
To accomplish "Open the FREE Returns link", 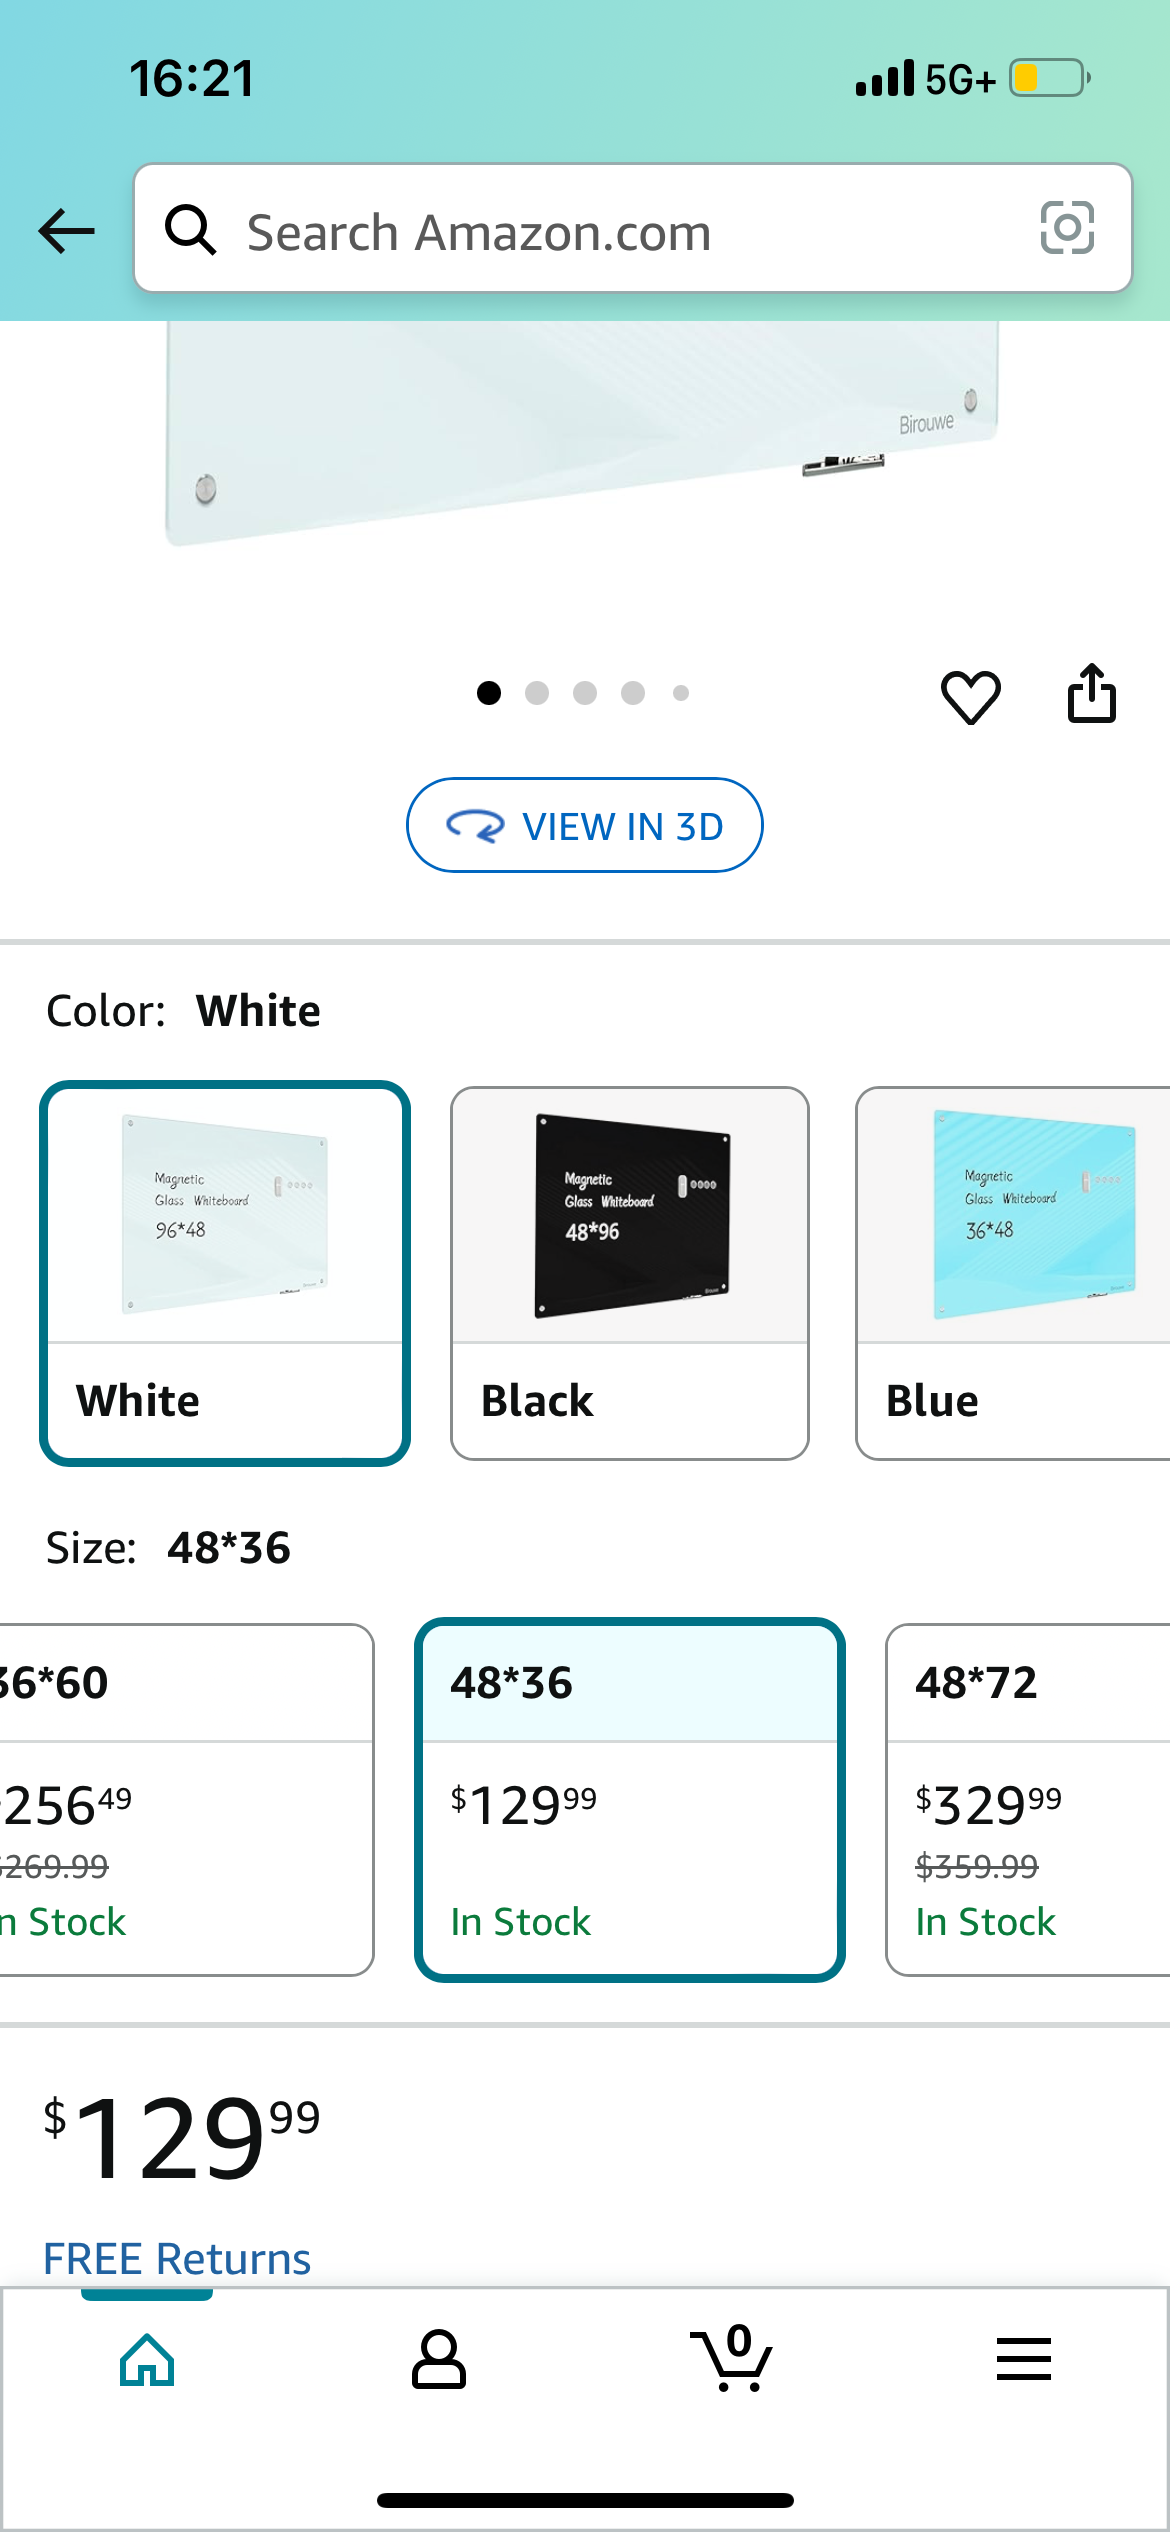I will click(x=177, y=2258).
